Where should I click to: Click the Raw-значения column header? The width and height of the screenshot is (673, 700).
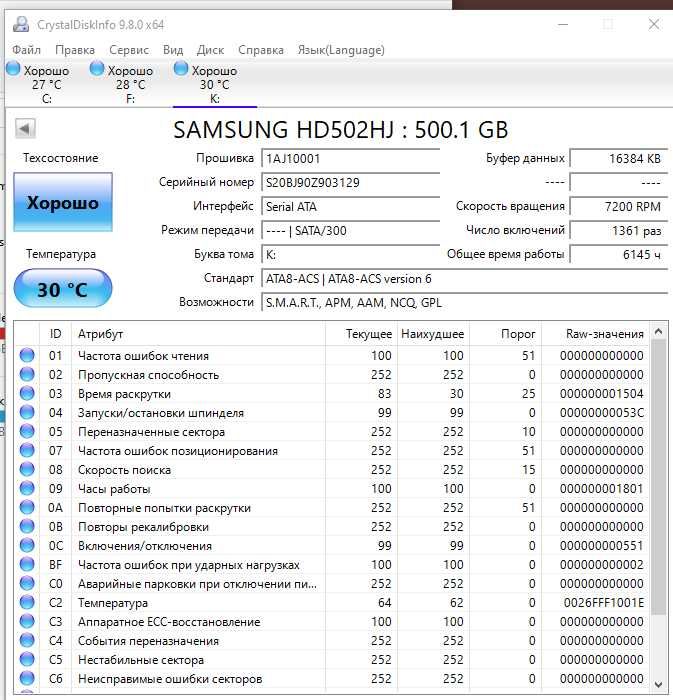(x=595, y=333)
